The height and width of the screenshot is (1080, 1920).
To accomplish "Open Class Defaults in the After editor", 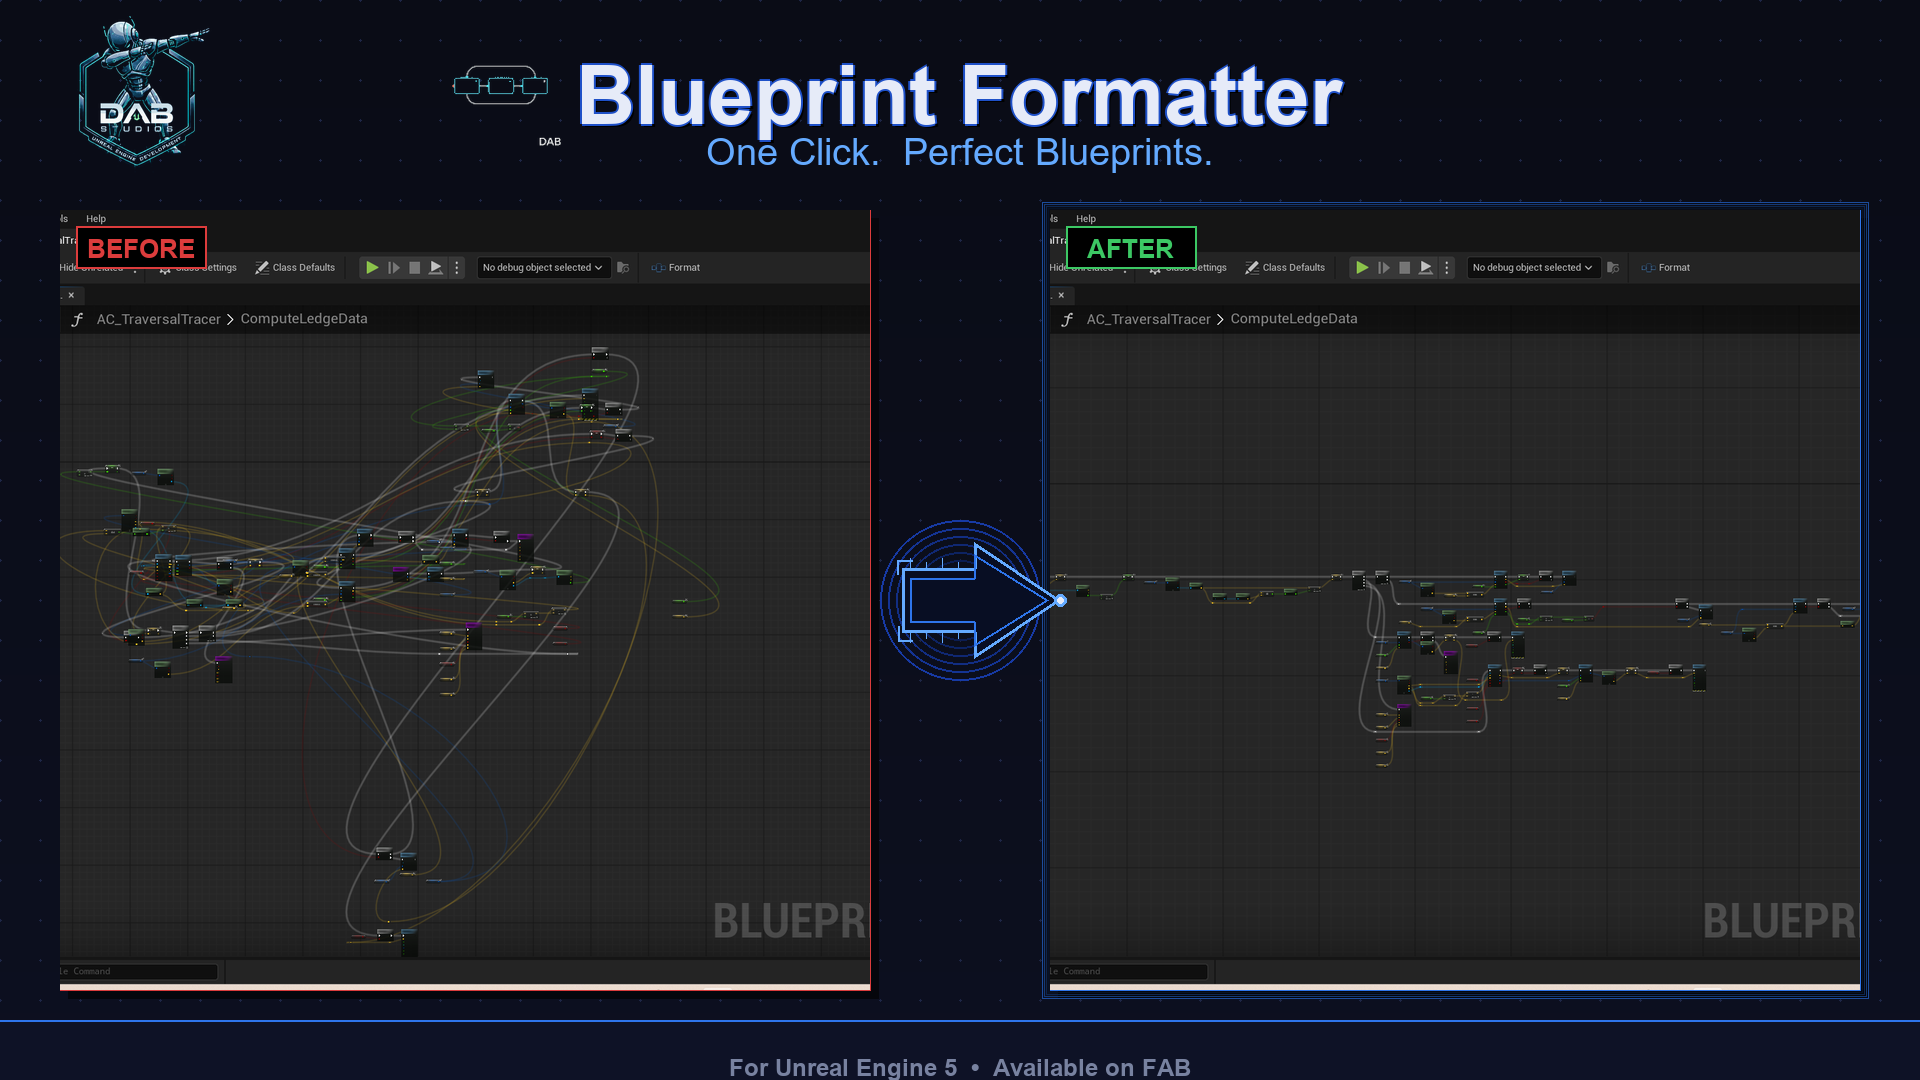I will point(1285,268).
